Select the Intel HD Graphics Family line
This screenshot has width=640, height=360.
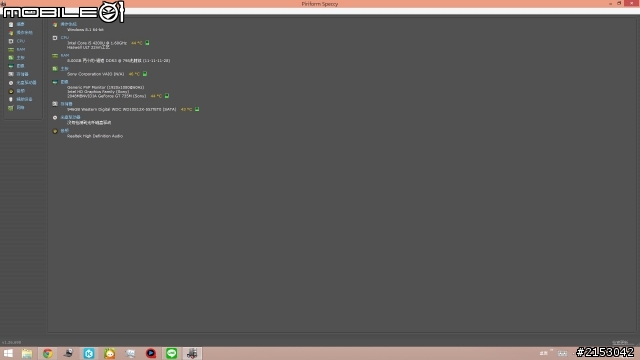(98, 92)
